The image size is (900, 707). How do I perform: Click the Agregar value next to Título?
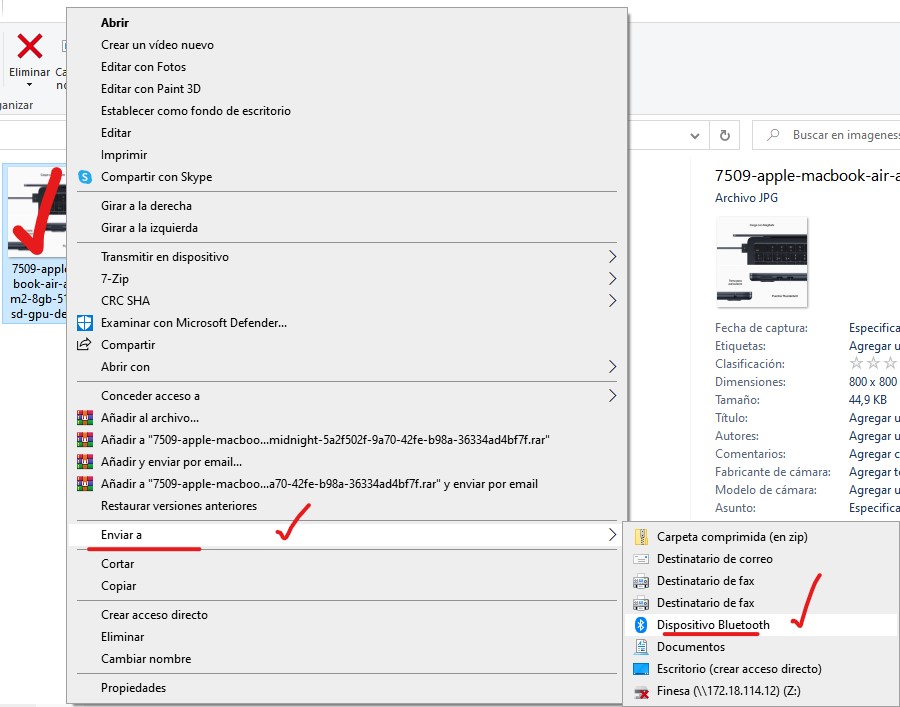point(874,418)
